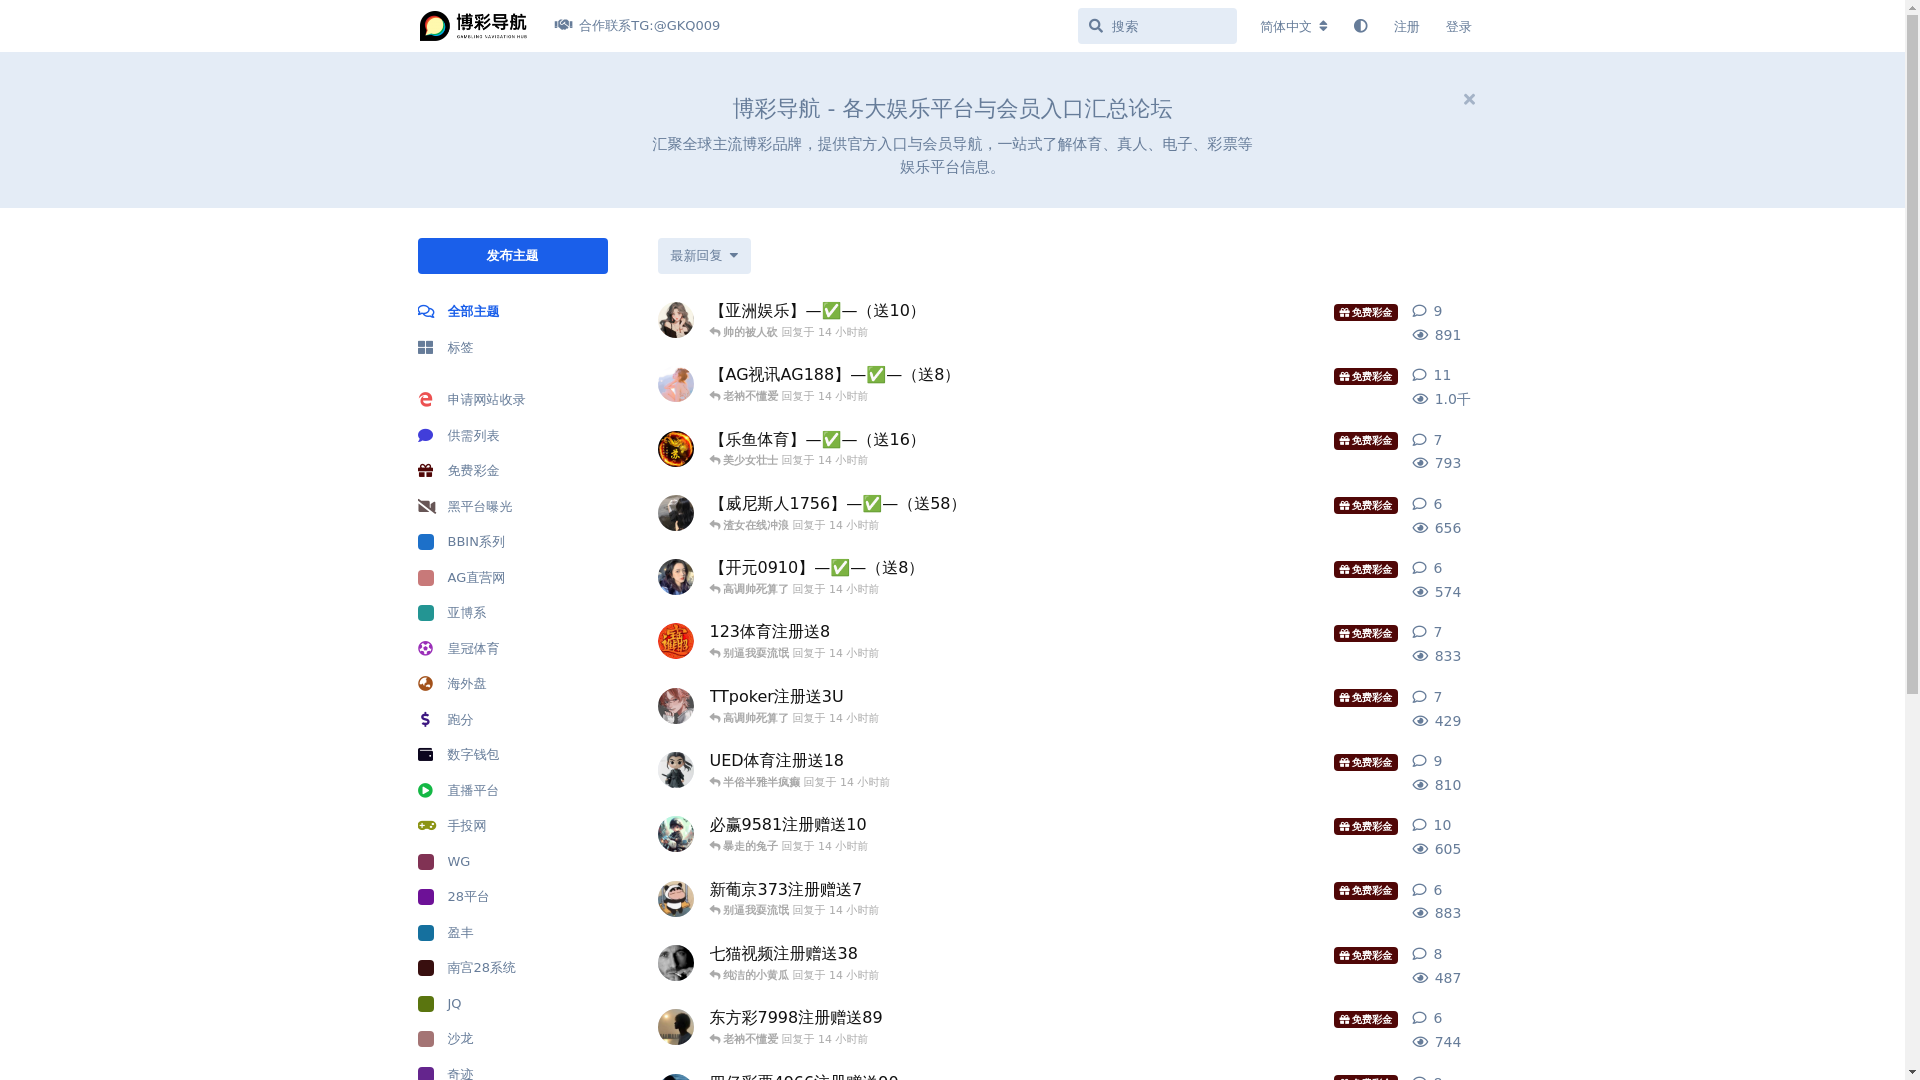Viewport: 1920px width, 1080px height.
Task: Click the search magnifier icon
Action: point(1095,26)
